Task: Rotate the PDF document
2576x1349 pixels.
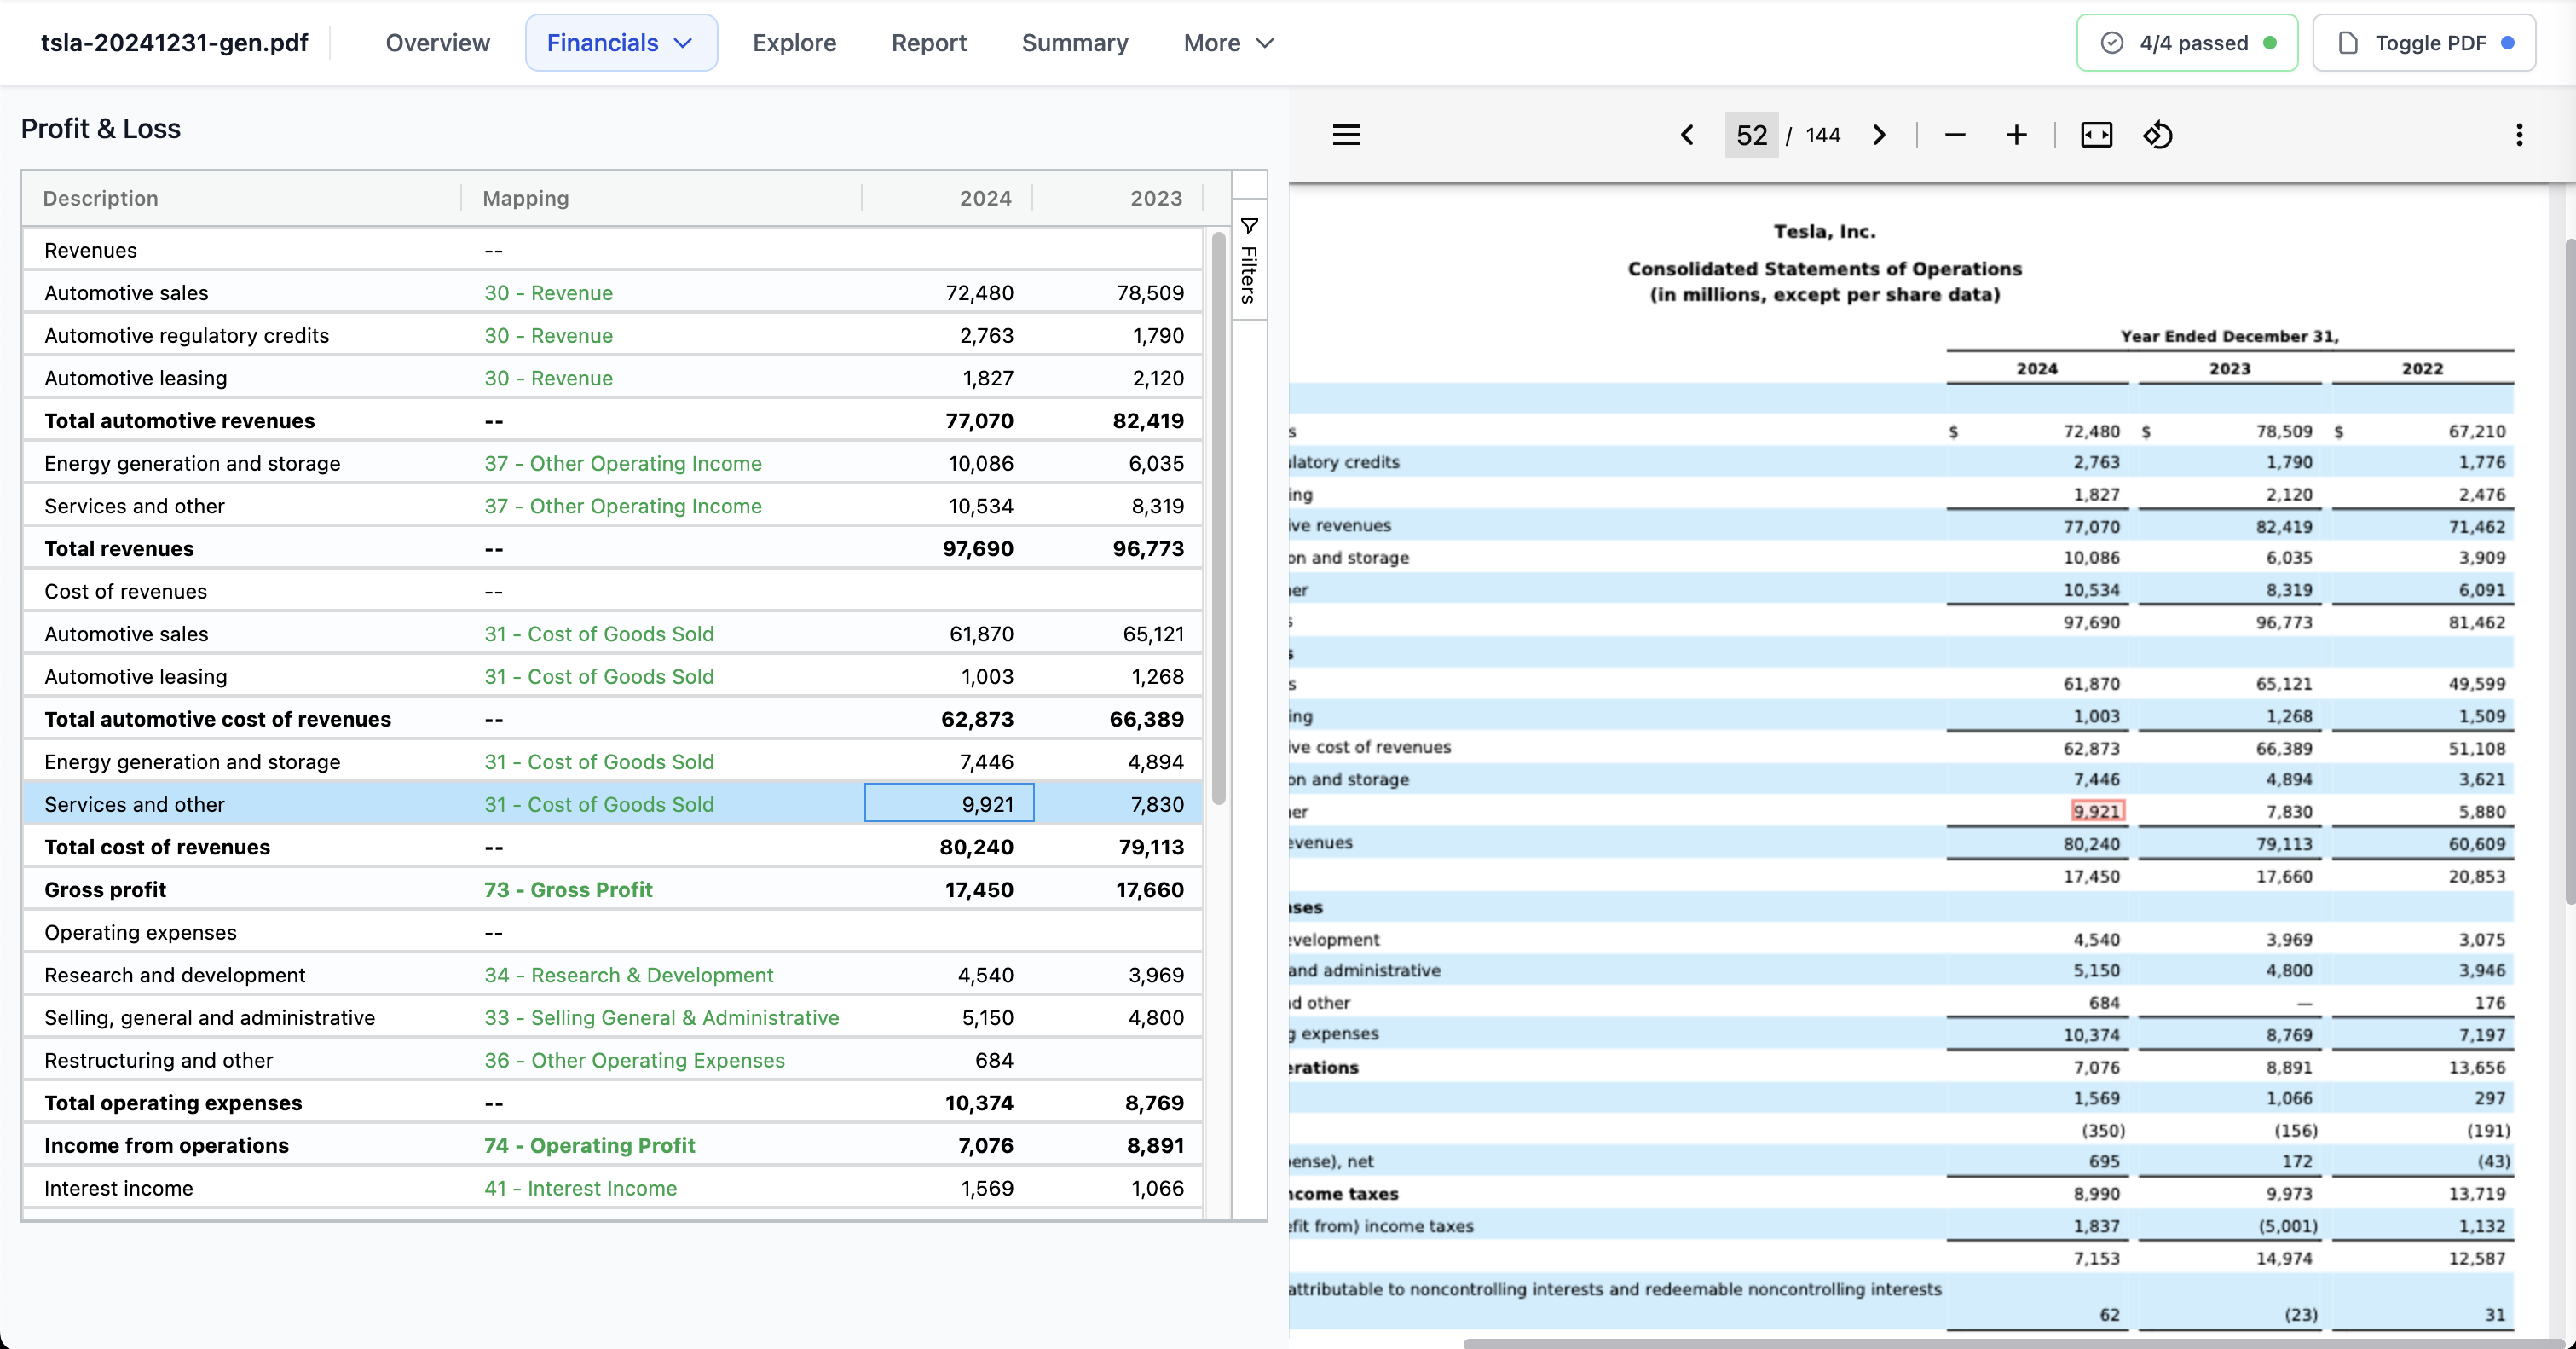Action: coord(2157,135)
